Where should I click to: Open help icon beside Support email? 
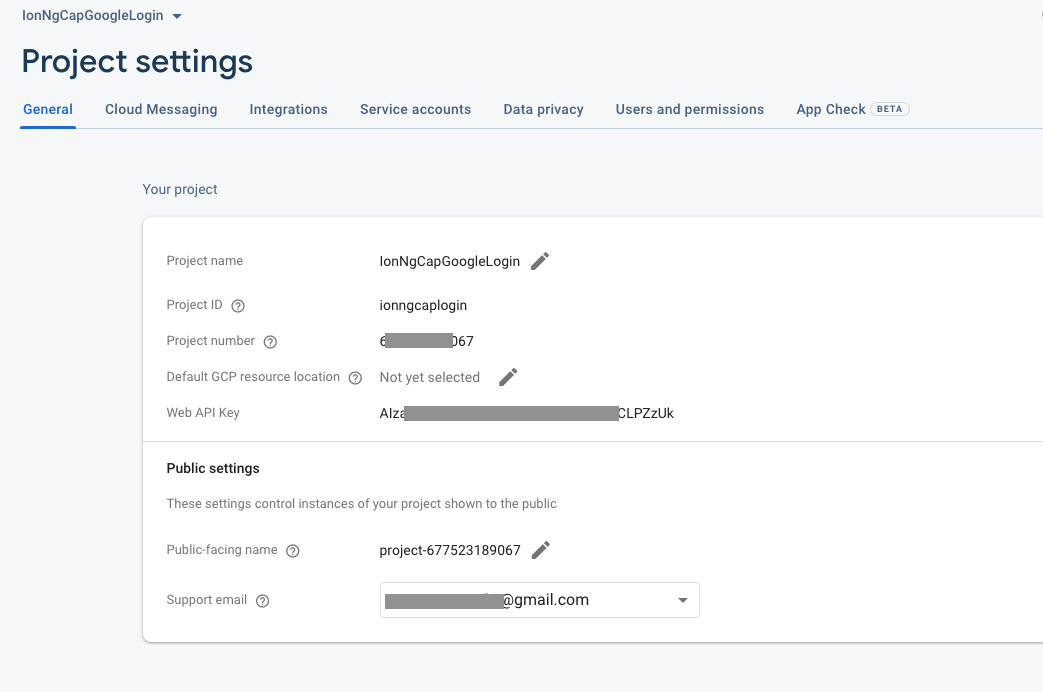point(263,601)
